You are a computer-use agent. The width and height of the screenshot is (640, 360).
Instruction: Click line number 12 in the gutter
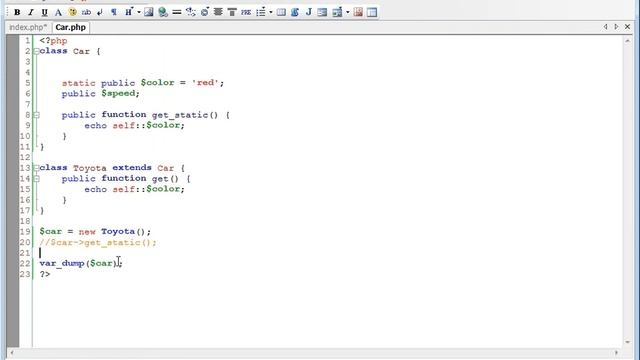25,157
